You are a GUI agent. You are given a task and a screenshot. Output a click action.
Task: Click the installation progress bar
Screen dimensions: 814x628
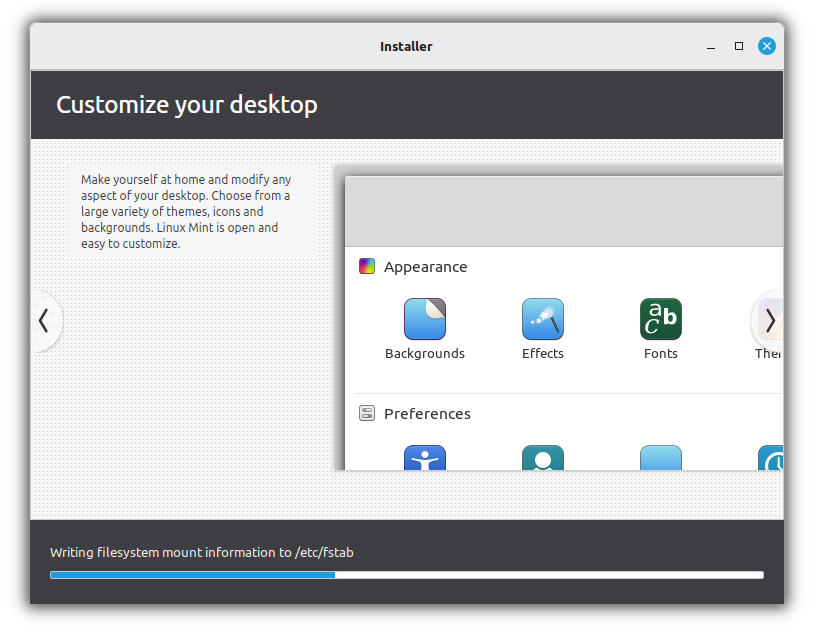(x=405, y=575)
